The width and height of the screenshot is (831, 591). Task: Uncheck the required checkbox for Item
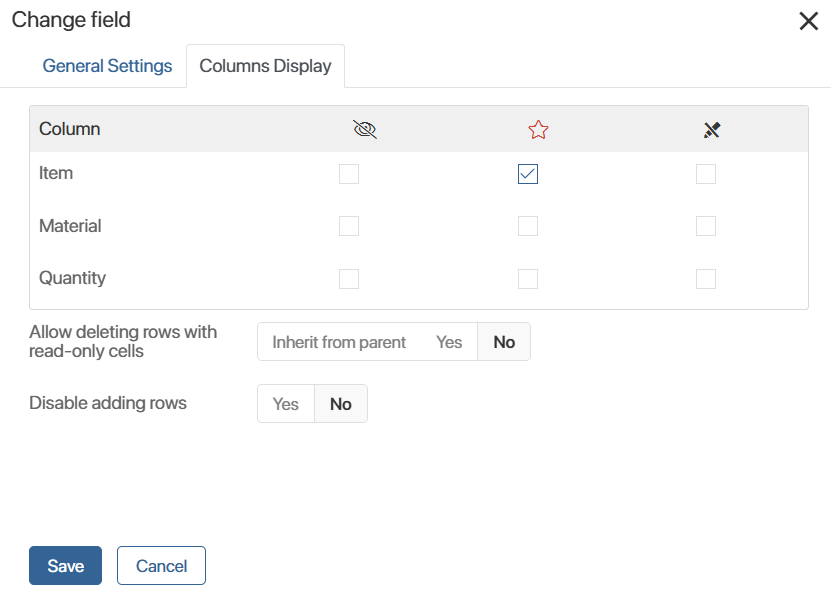pyautogui.click(x=528, y=174)
